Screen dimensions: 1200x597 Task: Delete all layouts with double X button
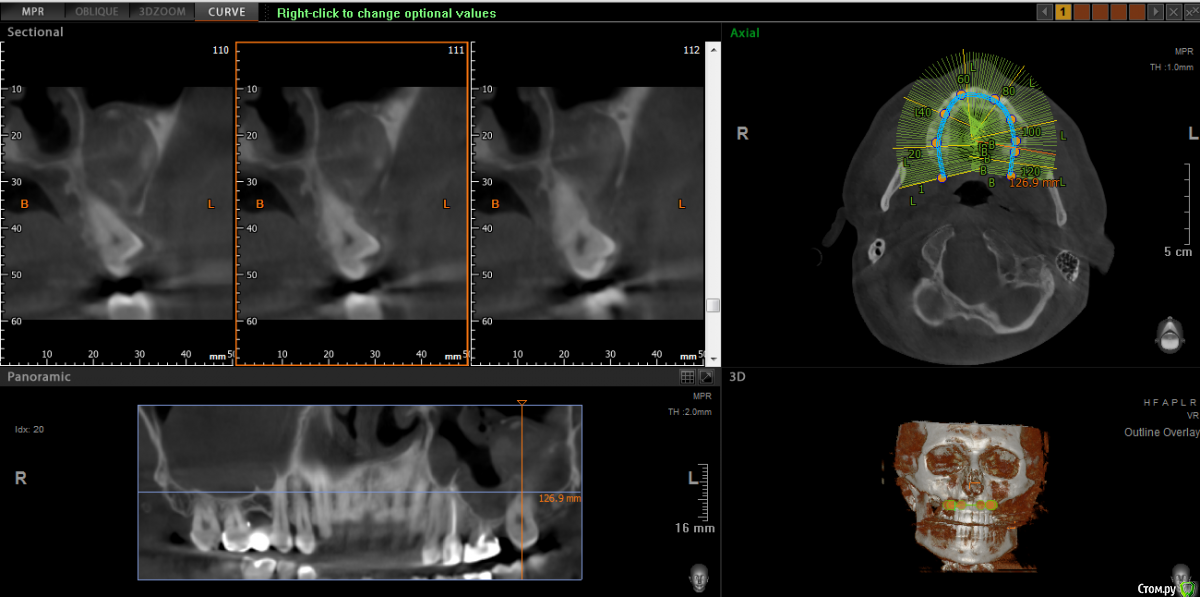(1190, 12)
